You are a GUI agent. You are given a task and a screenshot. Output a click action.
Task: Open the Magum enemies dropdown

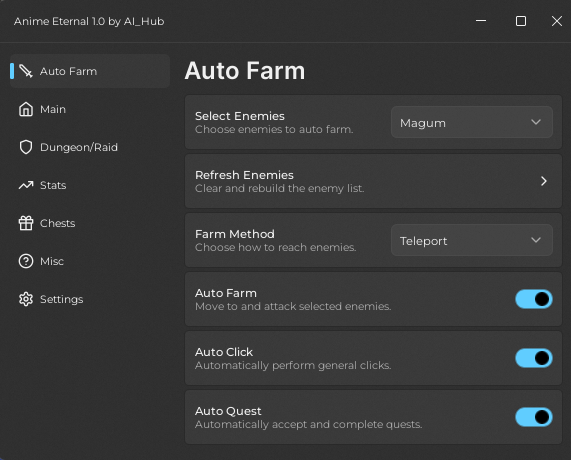pos(472,122)
